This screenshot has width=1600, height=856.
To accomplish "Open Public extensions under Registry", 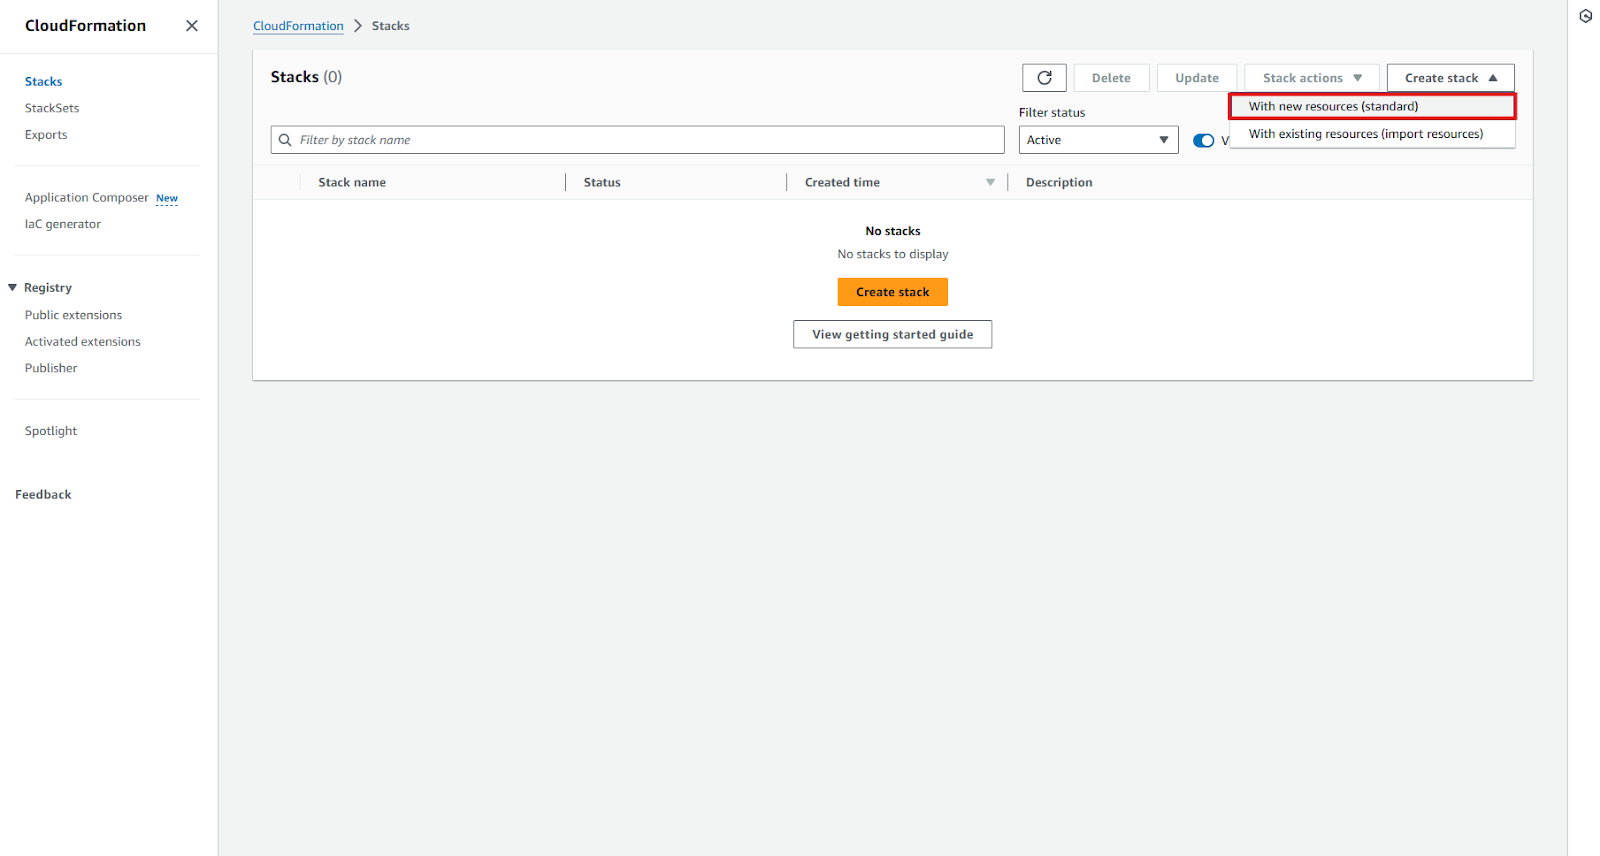I will click(73, 315).
